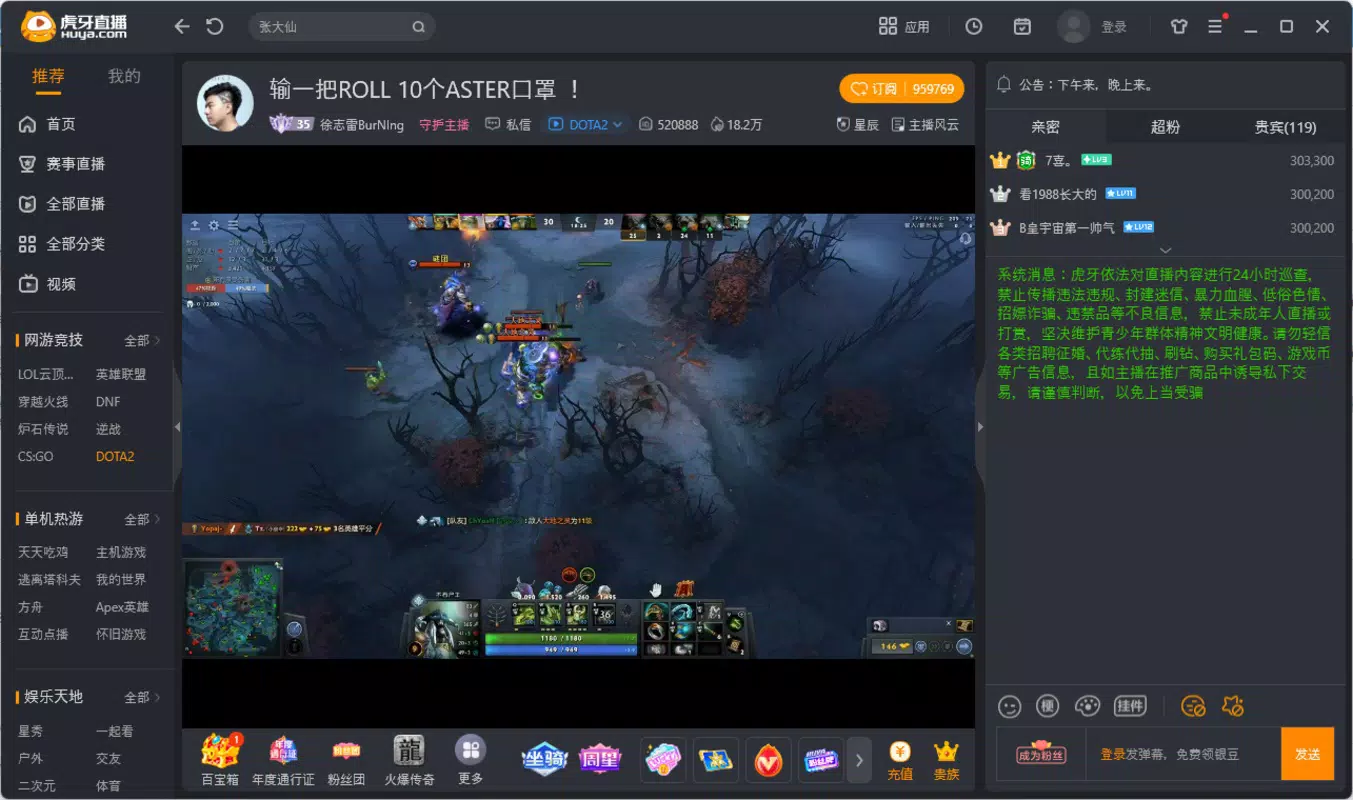
Task: Open the emoji smiley picker
Action: pyautogui.click(x=1009, y=706)
